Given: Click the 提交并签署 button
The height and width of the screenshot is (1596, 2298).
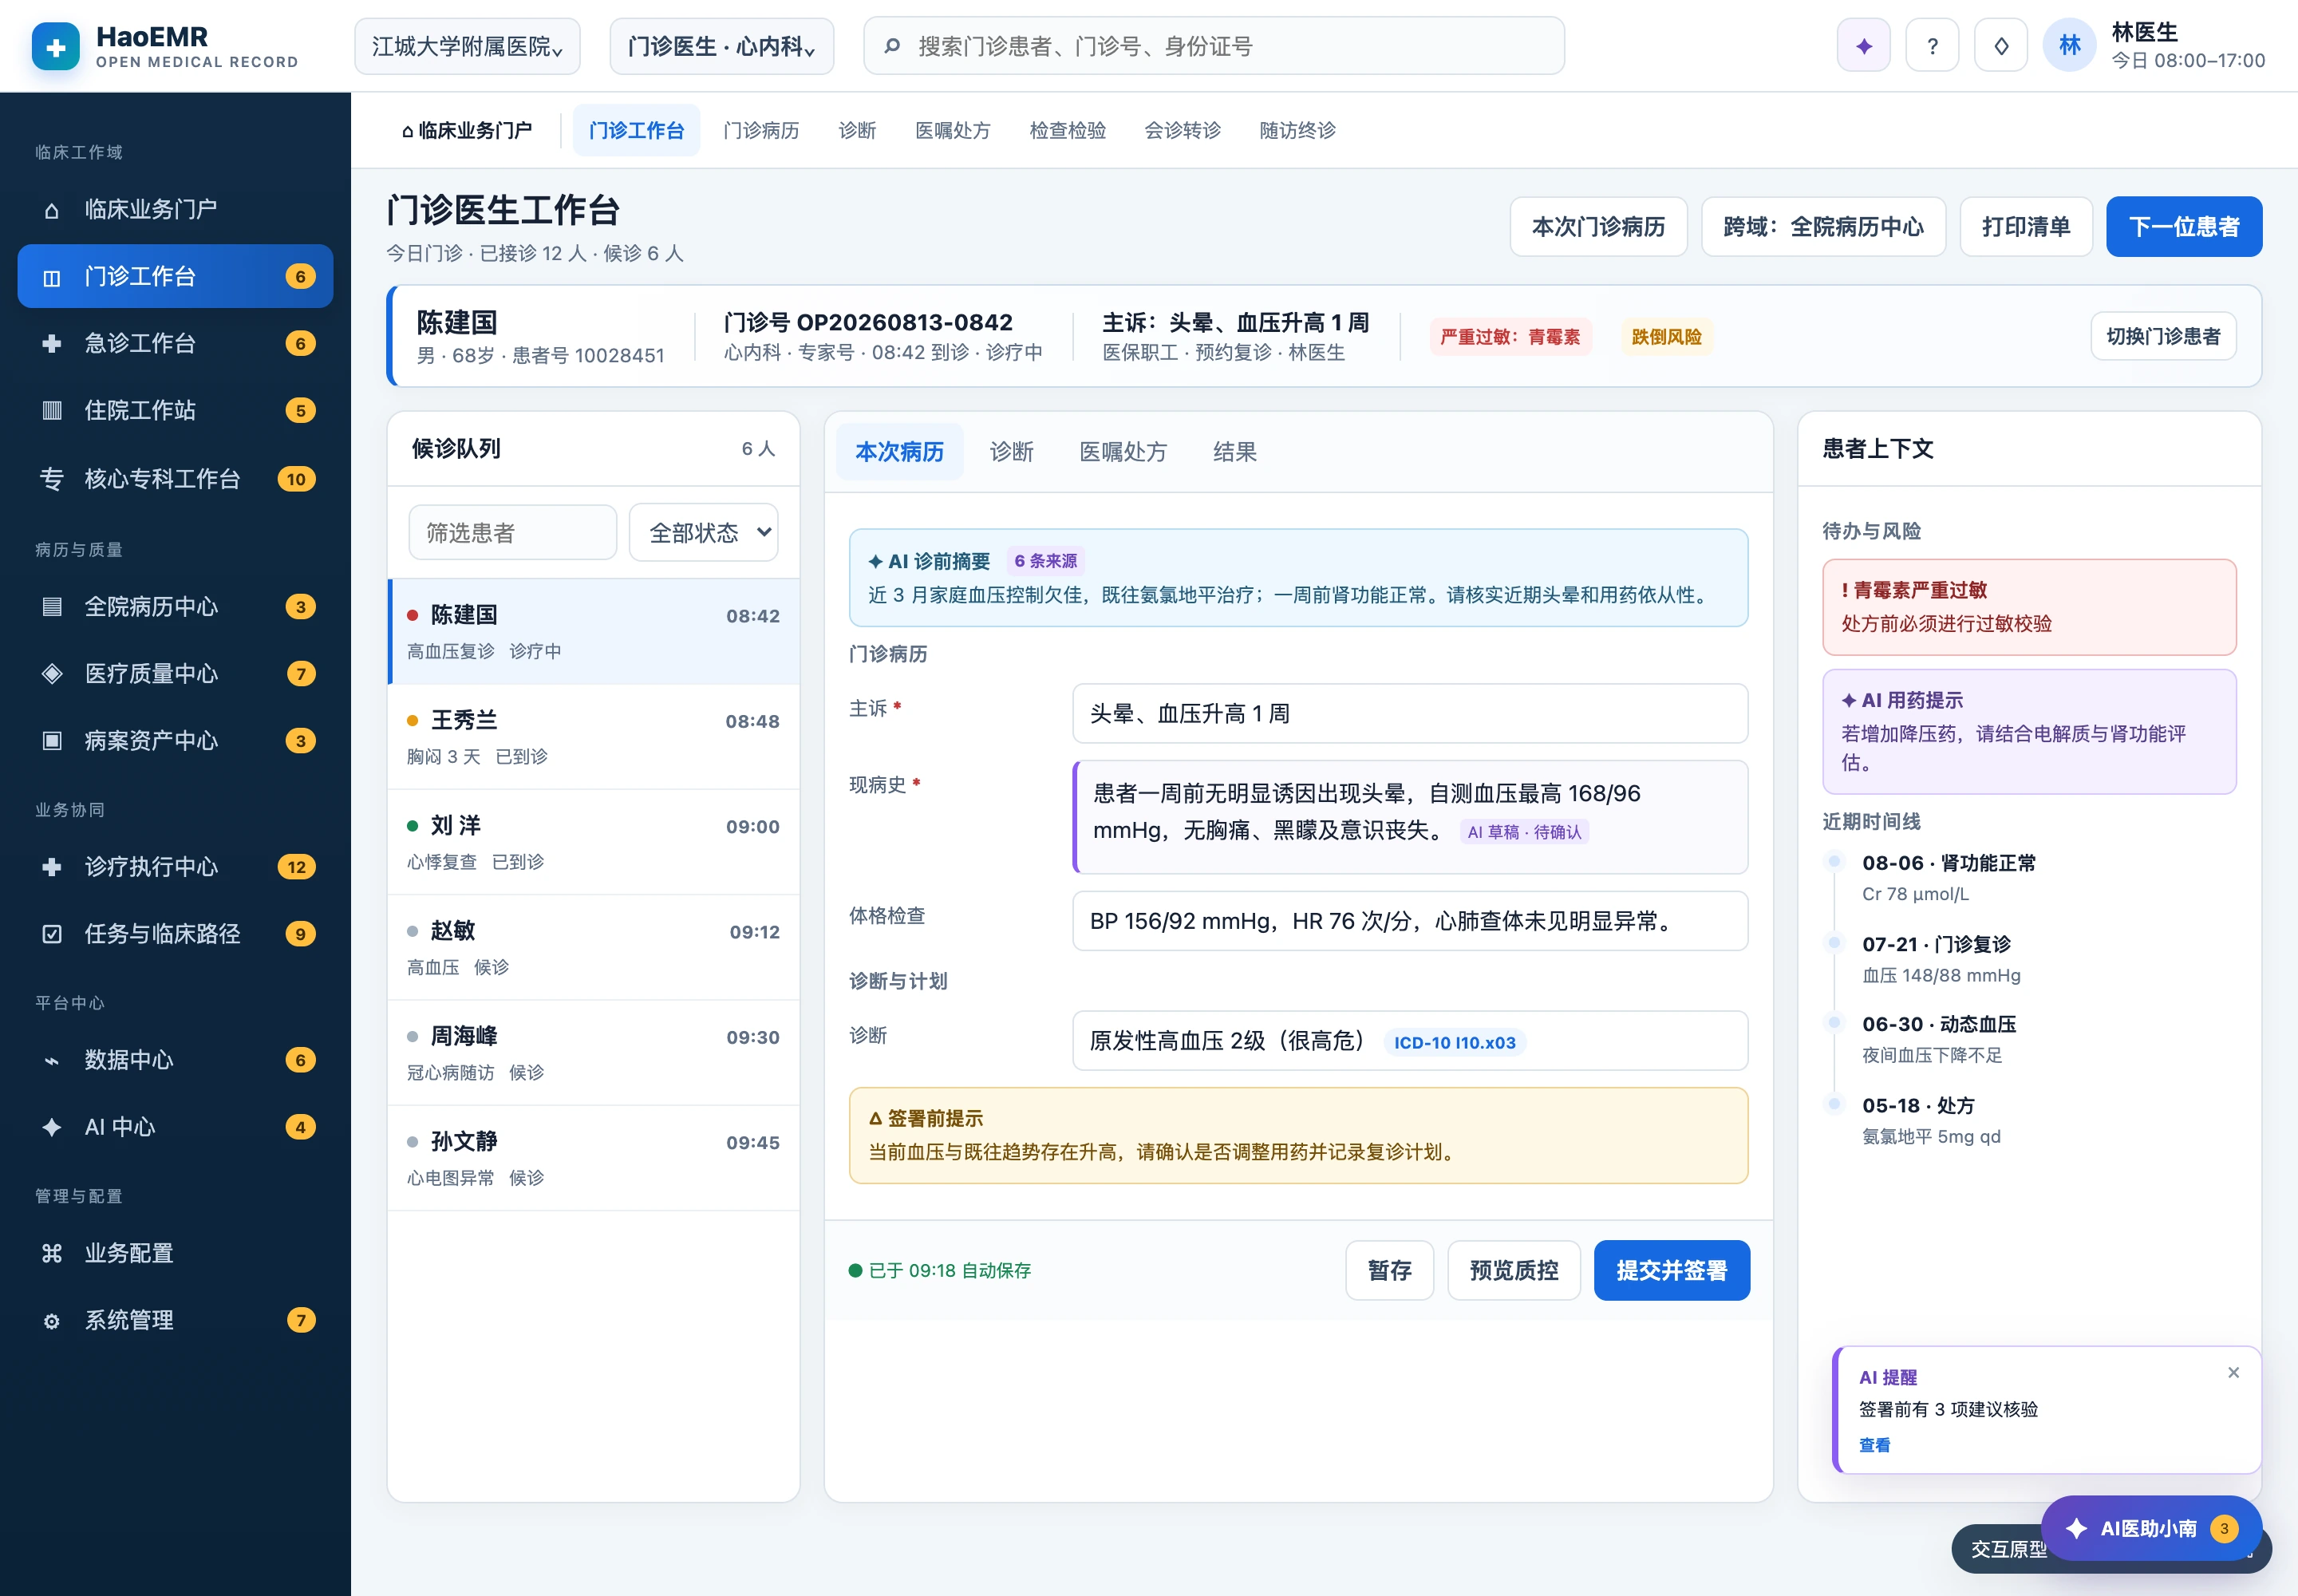Looking at the screenshot, I should pos(1671,1270).
